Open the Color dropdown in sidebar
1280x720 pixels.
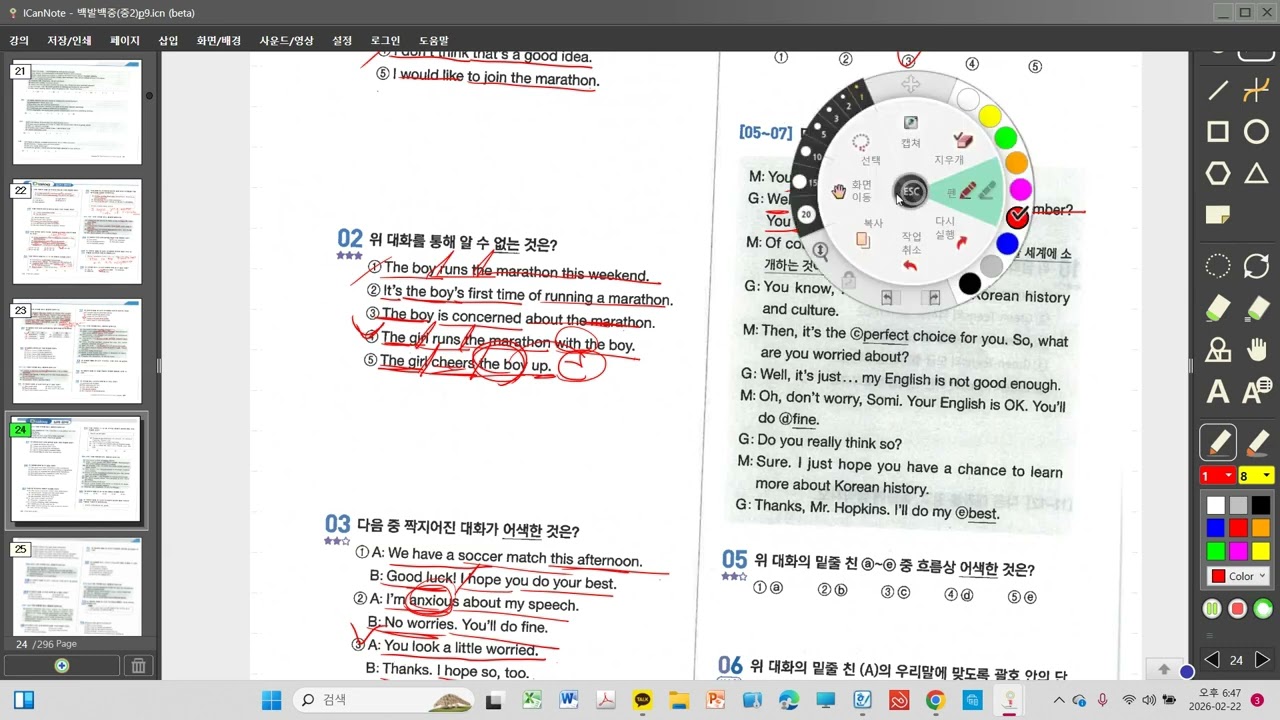pyautogui.click(x=1238, y=576)
